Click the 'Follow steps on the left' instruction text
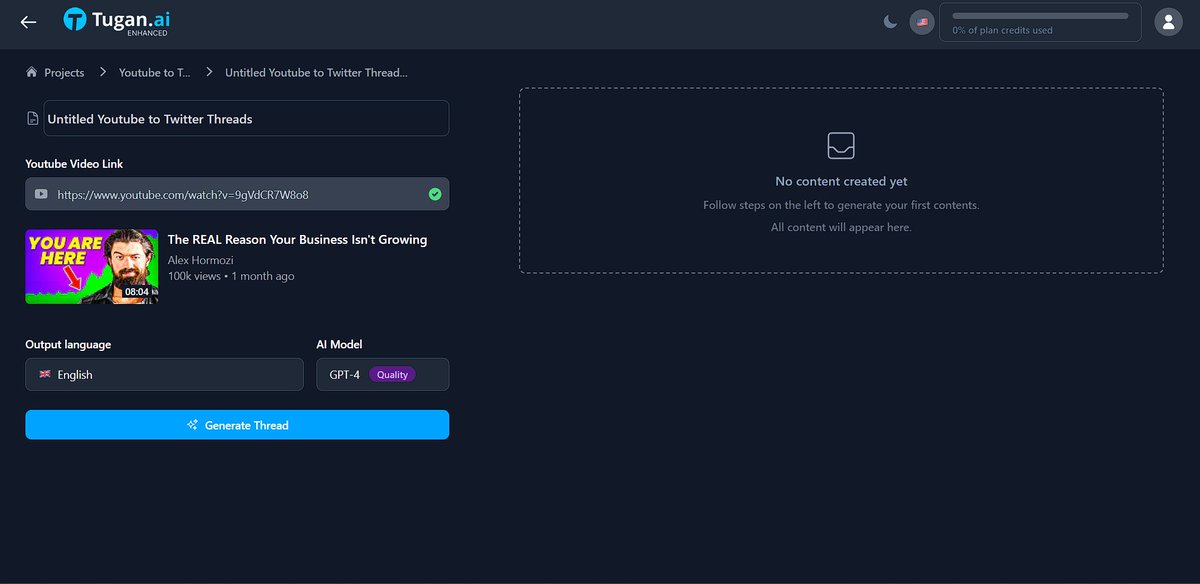 [841, 205]
